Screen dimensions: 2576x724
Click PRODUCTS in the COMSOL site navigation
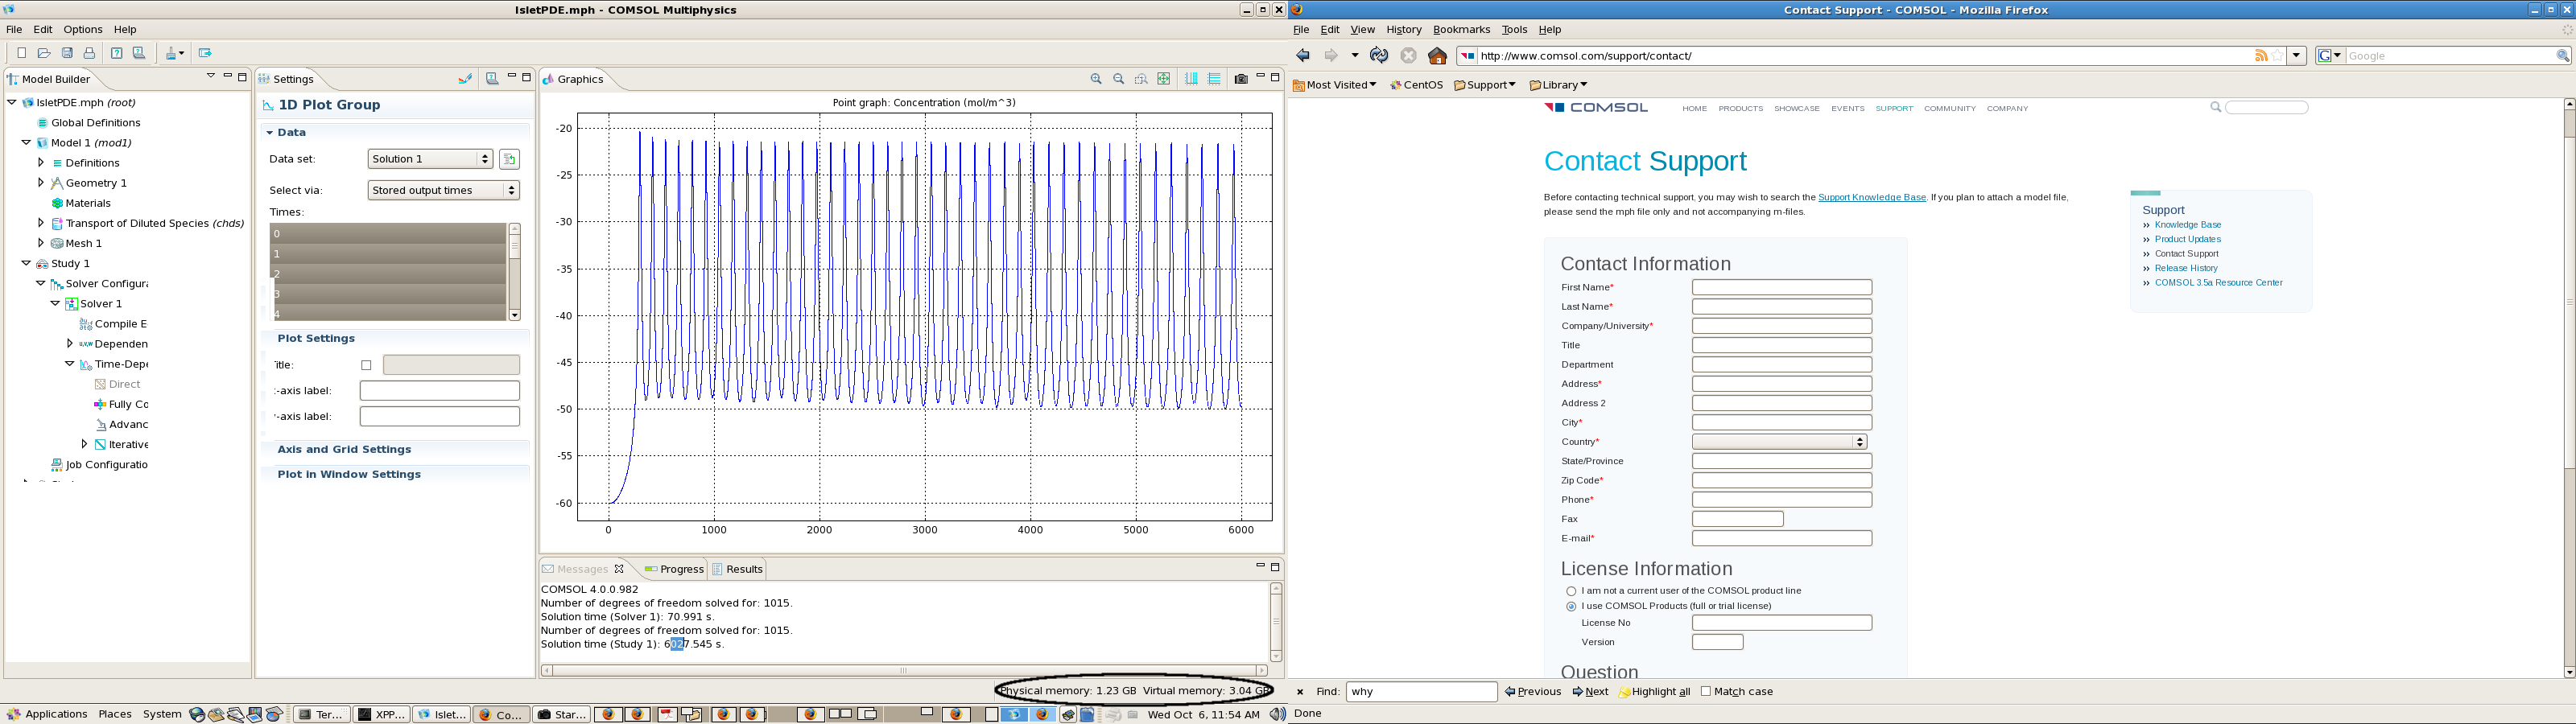point(1741,108)
